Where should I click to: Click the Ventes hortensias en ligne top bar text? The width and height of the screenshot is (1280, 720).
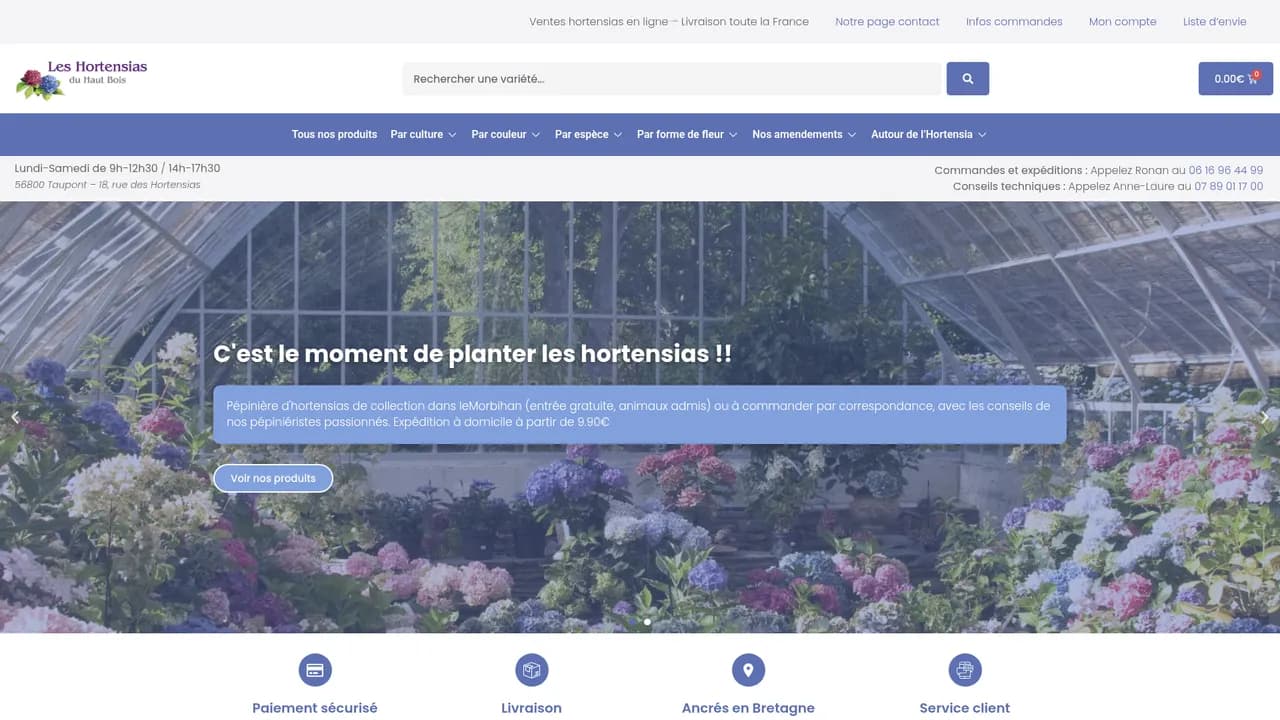(x=669, y=22)
